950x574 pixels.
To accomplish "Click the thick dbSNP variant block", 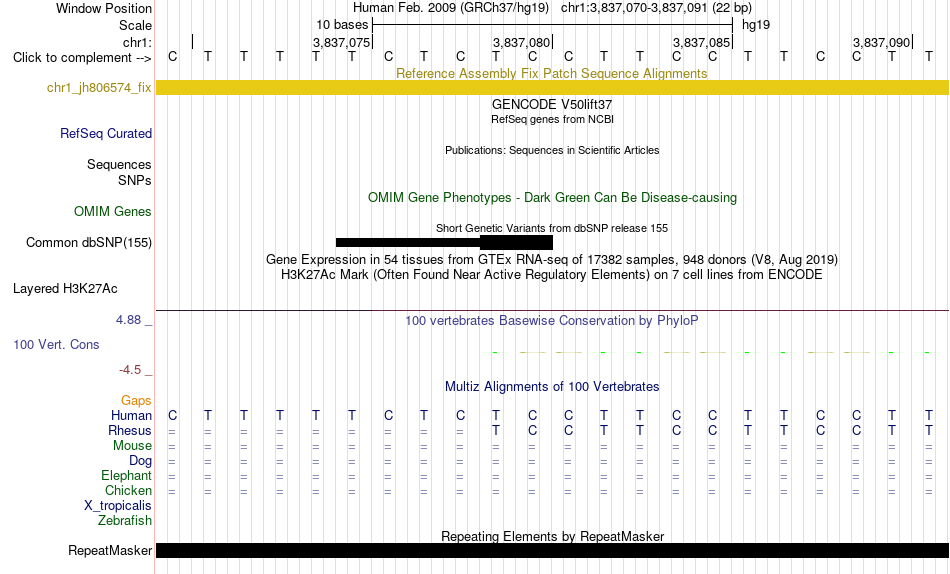I will [516, 242].
